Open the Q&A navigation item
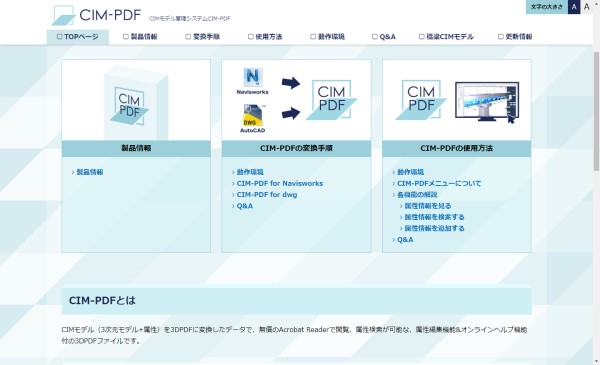 coord(384,37)
